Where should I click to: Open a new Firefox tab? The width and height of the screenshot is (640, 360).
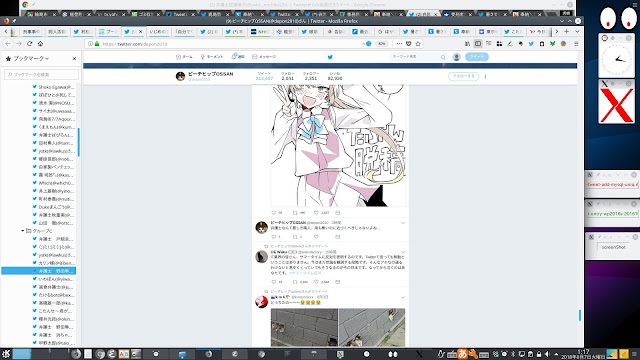(567, 31)
